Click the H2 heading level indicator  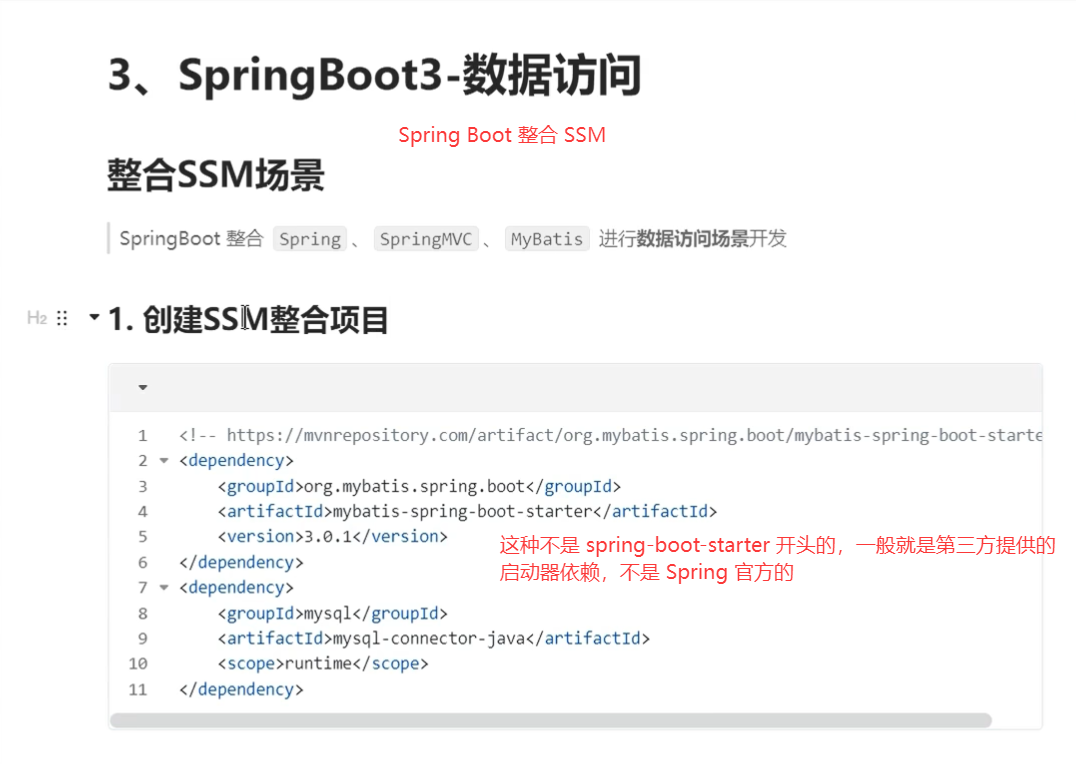point(37,318)
